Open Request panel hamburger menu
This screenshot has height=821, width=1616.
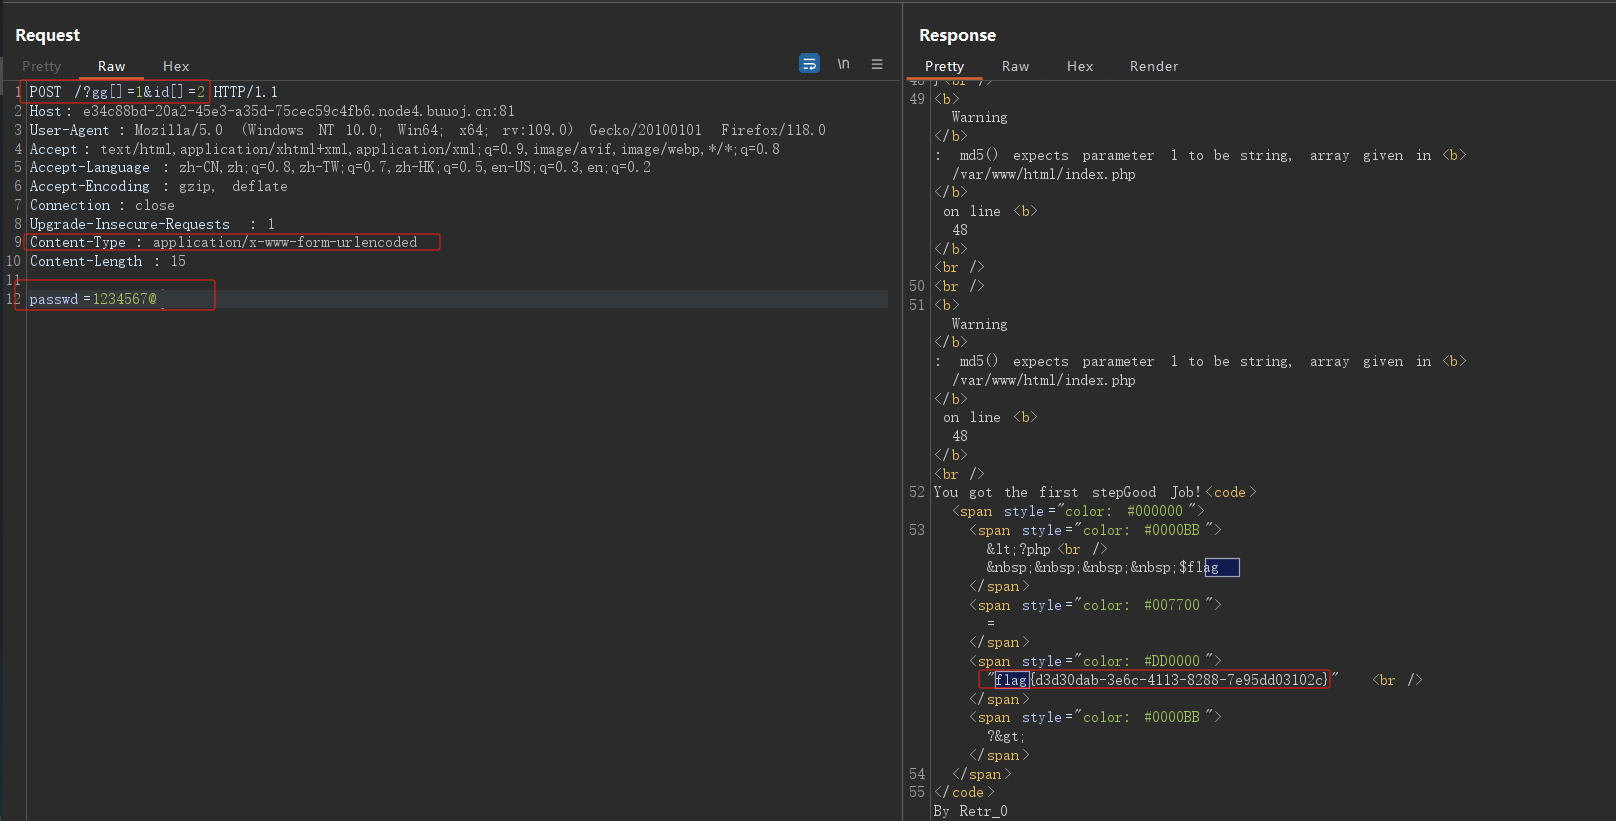[x=877, y=64]
